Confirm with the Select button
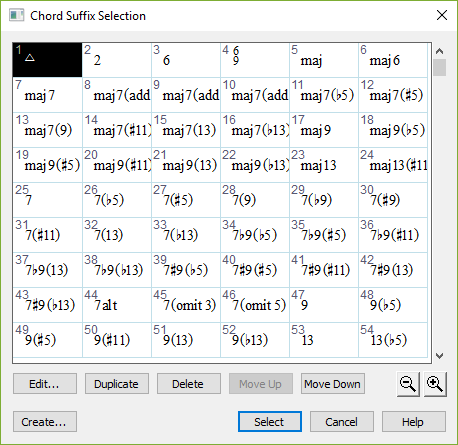 click(270, 422)
